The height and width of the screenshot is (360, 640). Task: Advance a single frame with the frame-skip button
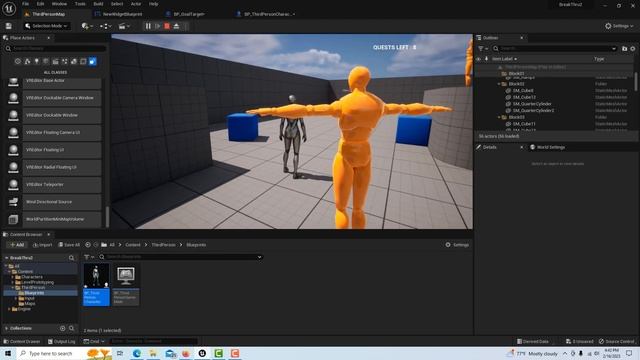coord(158,26)
